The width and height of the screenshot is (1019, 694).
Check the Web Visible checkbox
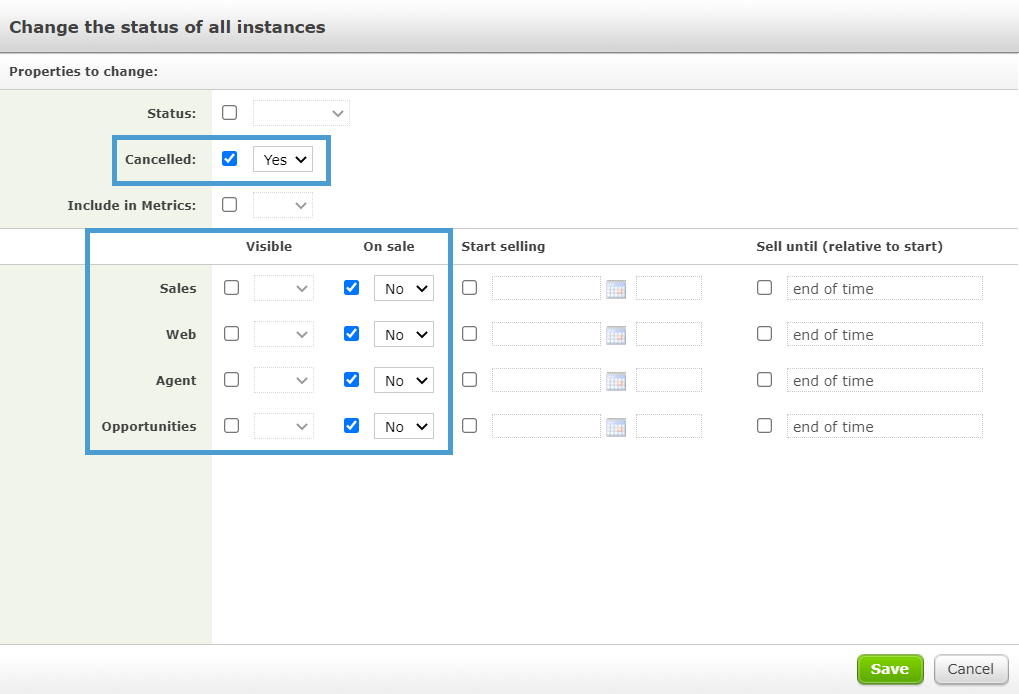[x=232, y=334]
